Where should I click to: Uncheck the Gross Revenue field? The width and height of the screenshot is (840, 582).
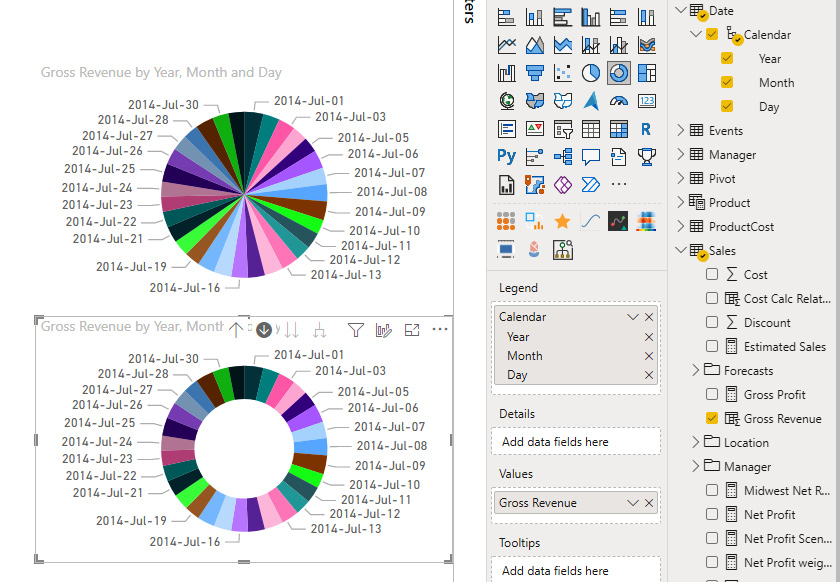click(x=712, y=418)
